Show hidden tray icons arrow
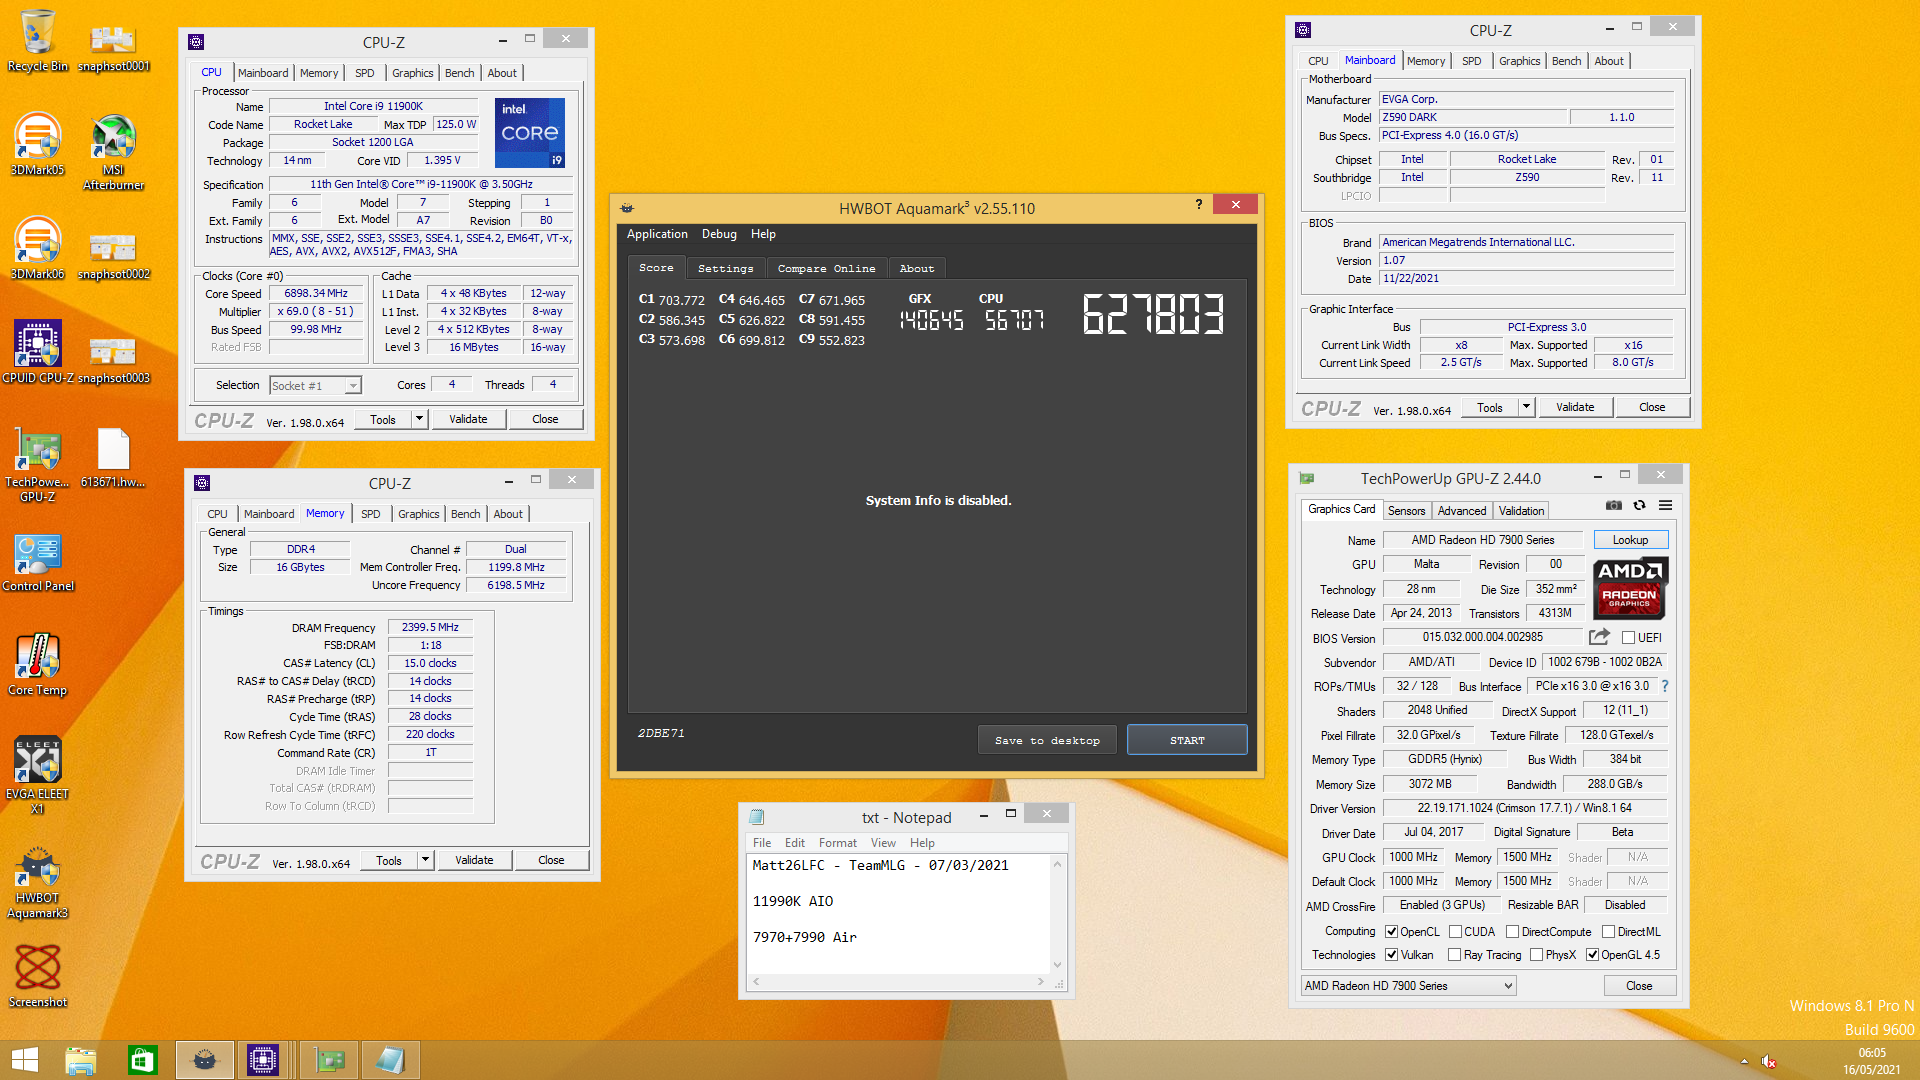 (1744, 1061)
